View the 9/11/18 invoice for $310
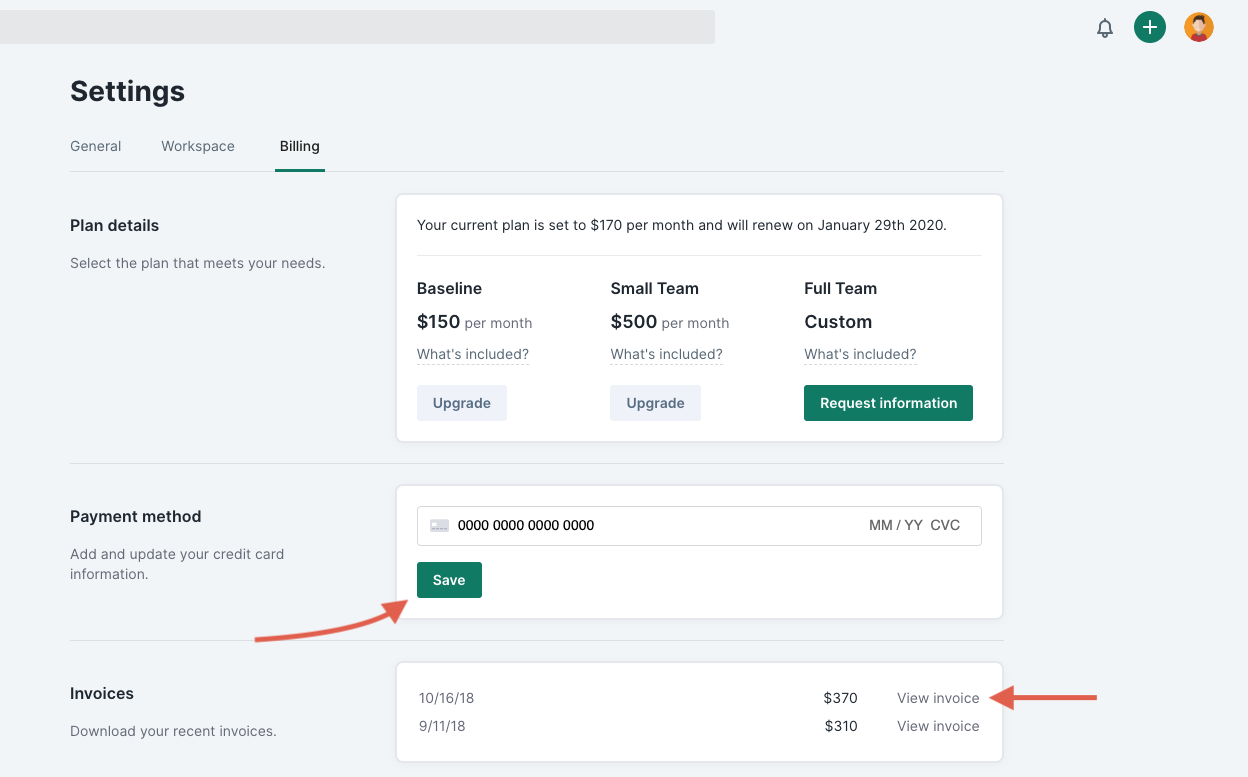This screenshot has height=777, width=1248. coord(938,726)
